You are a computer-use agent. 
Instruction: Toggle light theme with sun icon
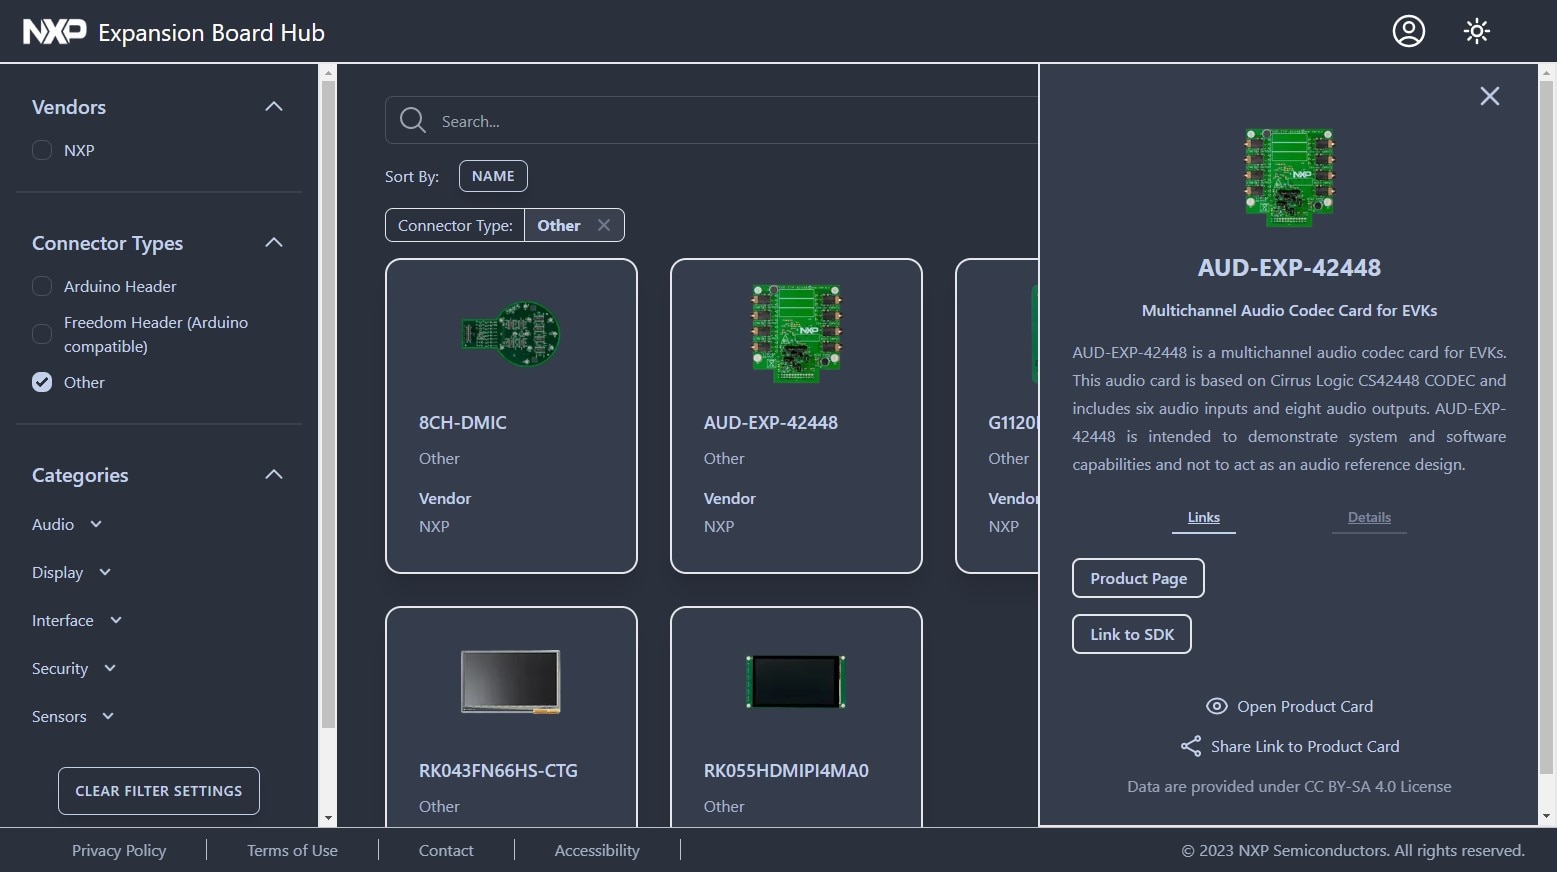tap(1476, 32)
